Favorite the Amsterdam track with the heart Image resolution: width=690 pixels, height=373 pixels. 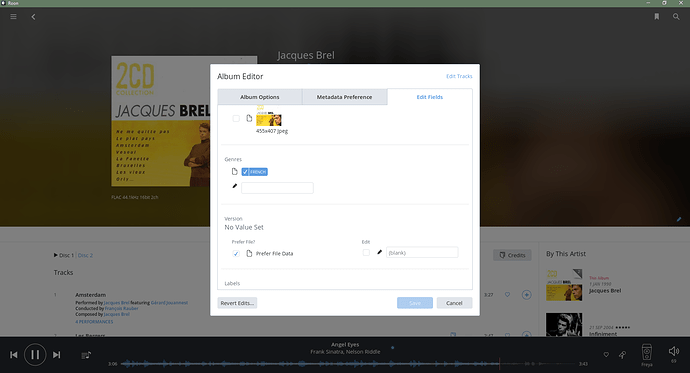507,295
